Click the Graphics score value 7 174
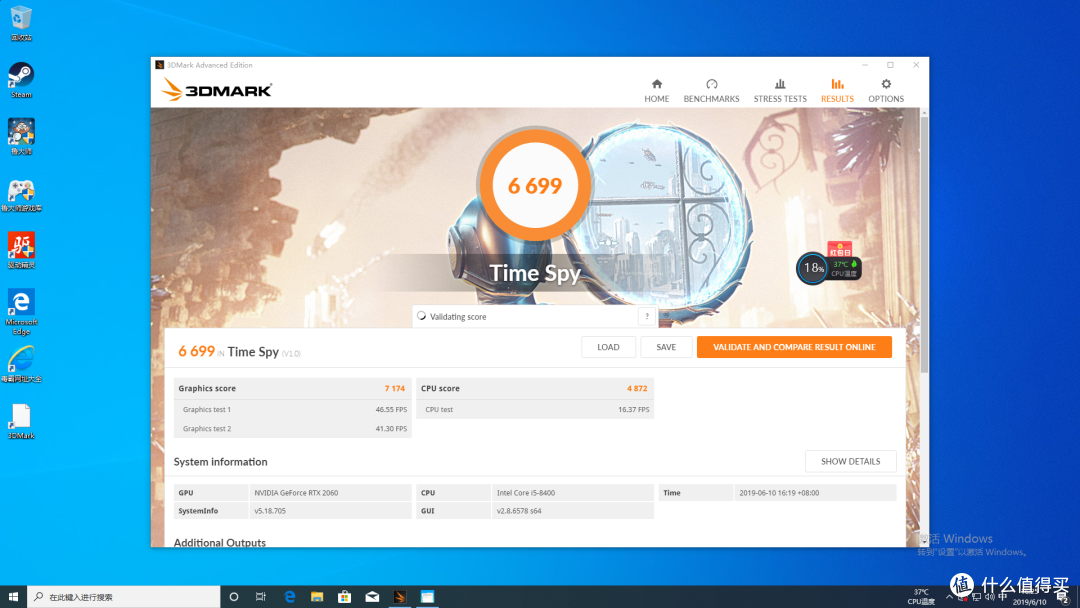Image resolution: width=1080 pixels, height=608 pixels. 395,388
